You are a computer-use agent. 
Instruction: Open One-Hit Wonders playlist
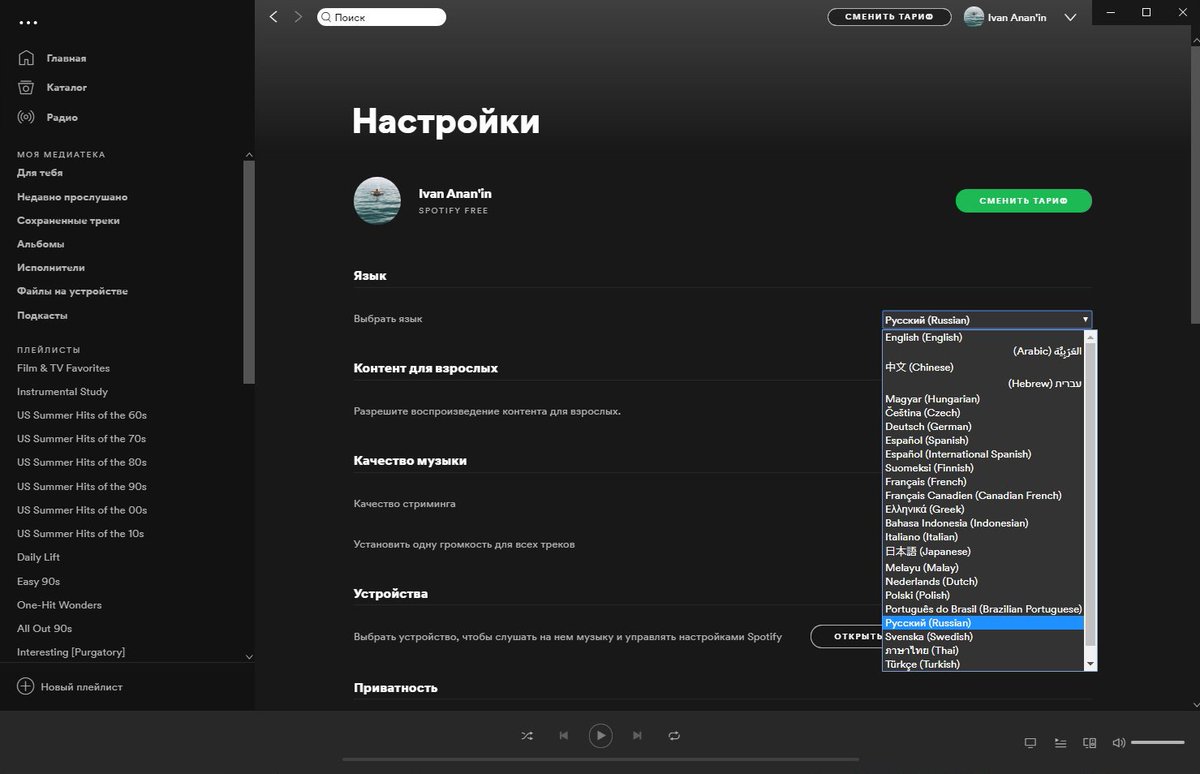59,605
